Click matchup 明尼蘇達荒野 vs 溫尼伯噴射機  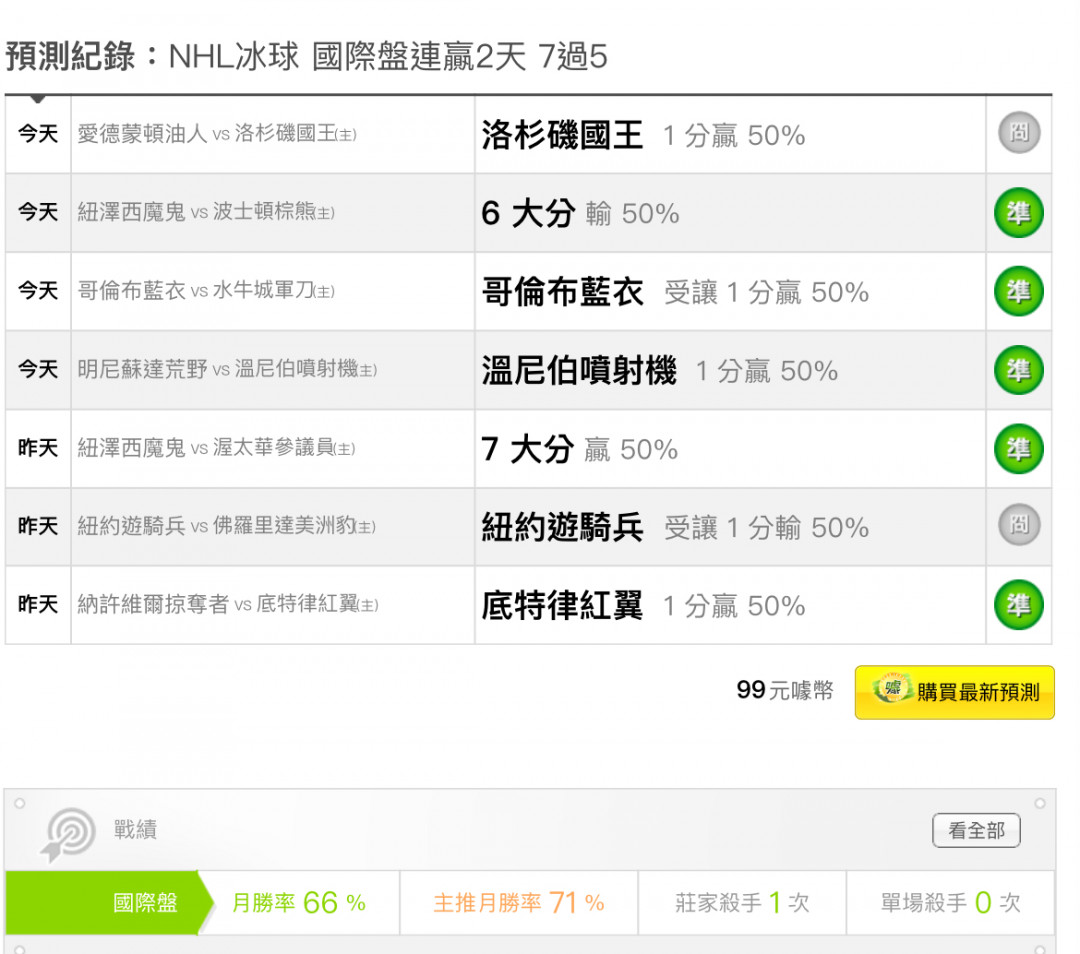pos(227,369)
